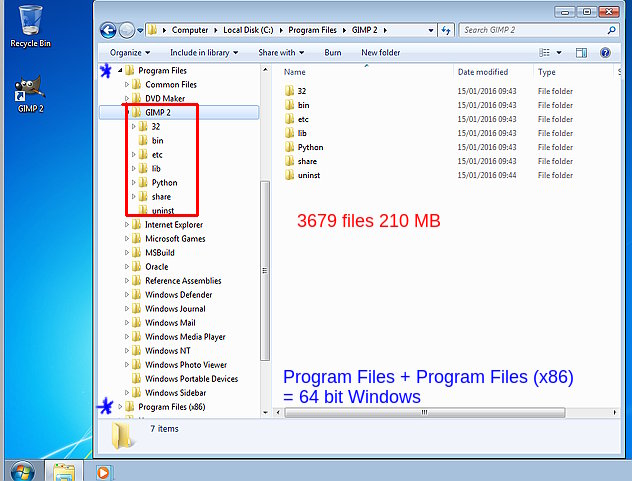Sort by the Type column header
The height and width of the screenshot is (481, 632).
(x=547, y=72)
